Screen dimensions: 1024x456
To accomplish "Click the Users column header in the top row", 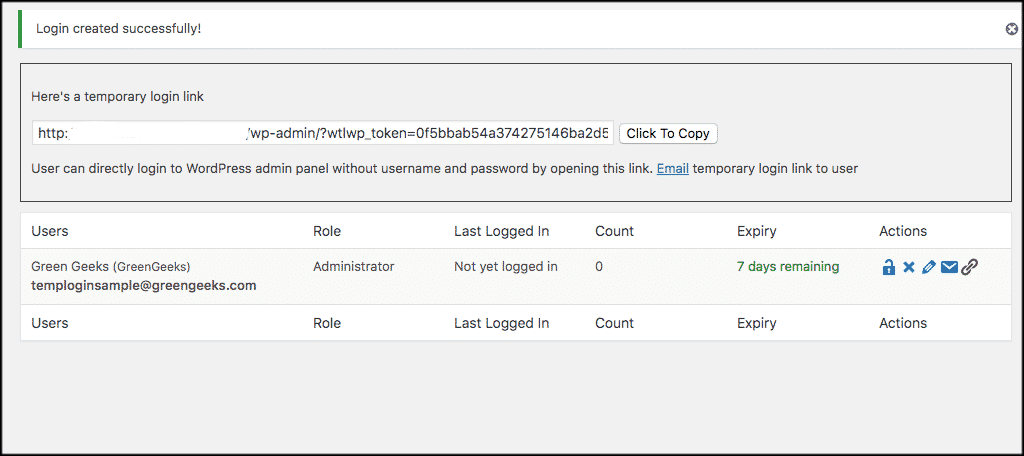I will 50,231.
